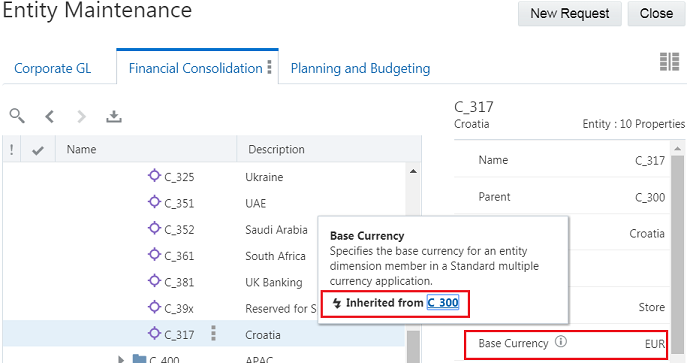Click the New Request button
687x363 pixels.
[x=570, y=14]
